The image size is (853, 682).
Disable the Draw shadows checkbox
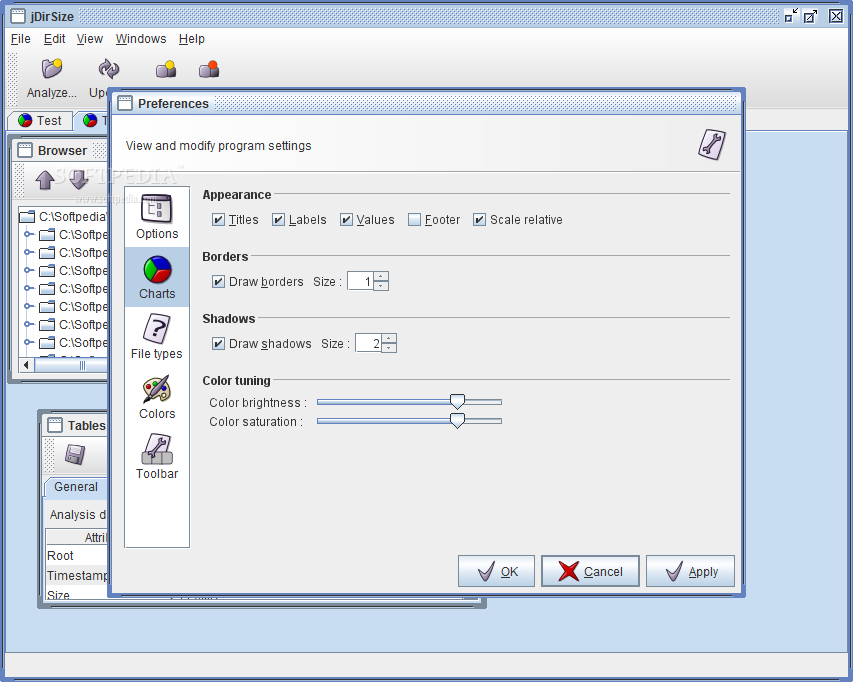click(x=218, y=344)
